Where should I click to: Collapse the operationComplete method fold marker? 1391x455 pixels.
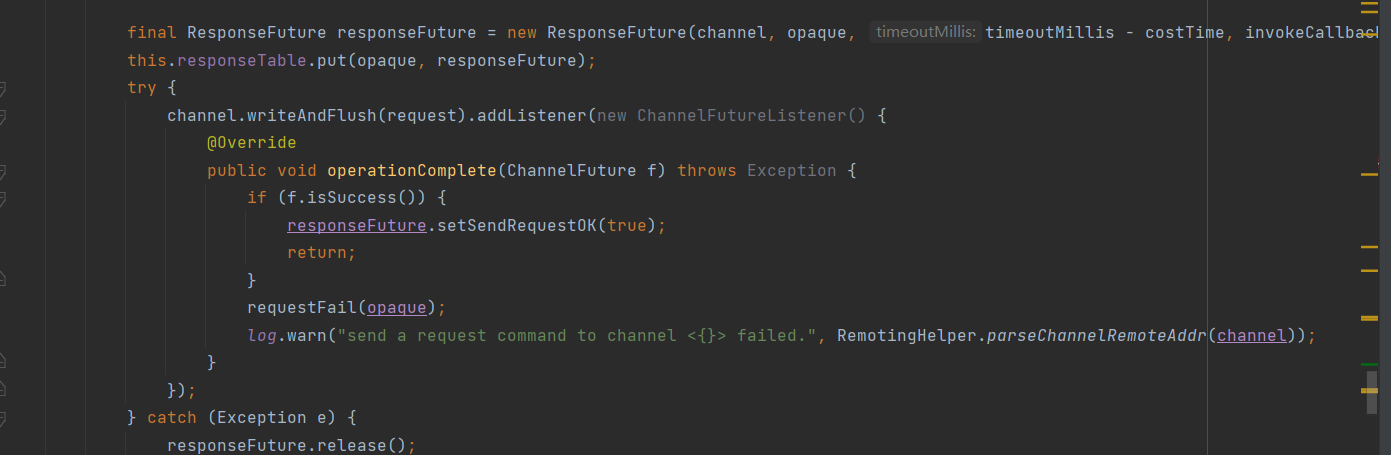pos(3,171)
